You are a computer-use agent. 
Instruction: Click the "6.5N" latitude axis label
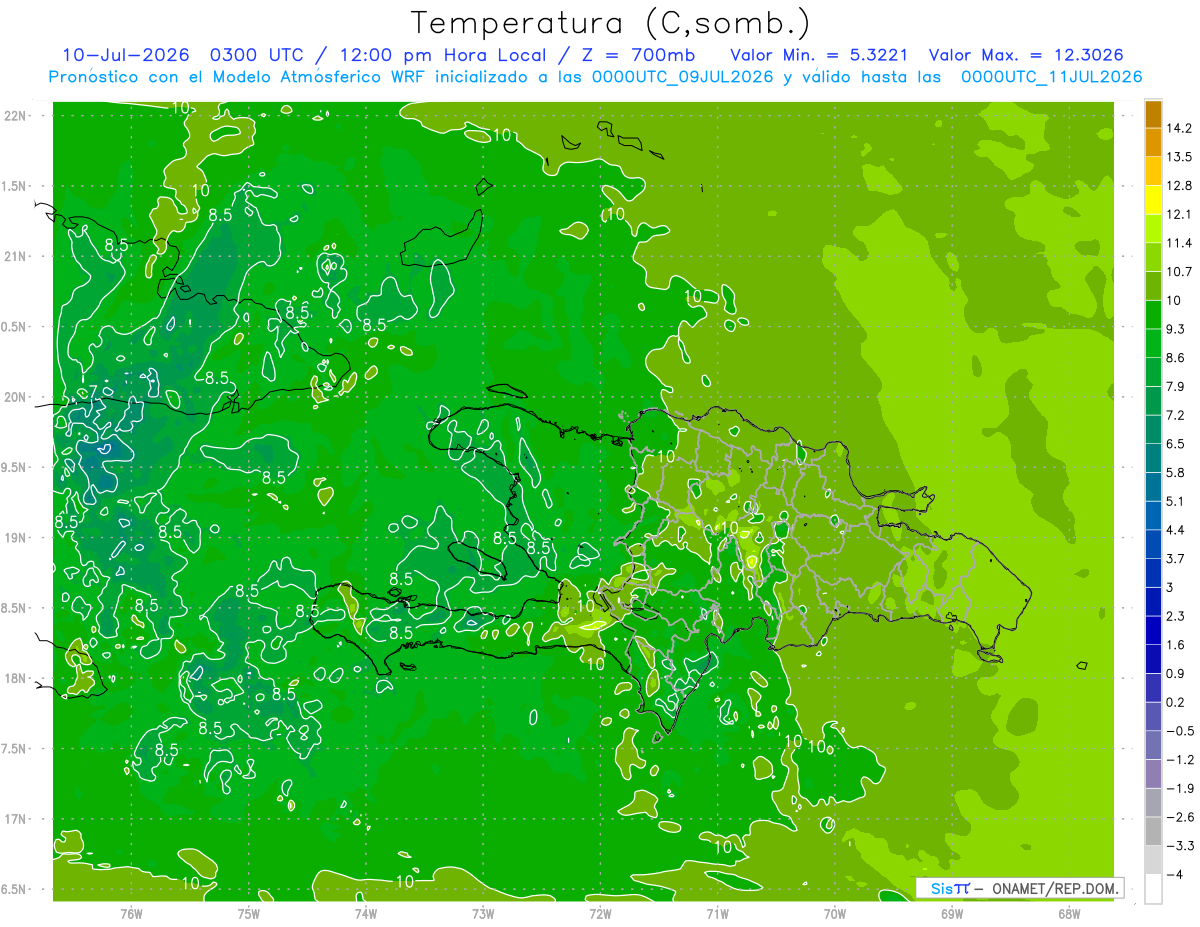(15, 889)
